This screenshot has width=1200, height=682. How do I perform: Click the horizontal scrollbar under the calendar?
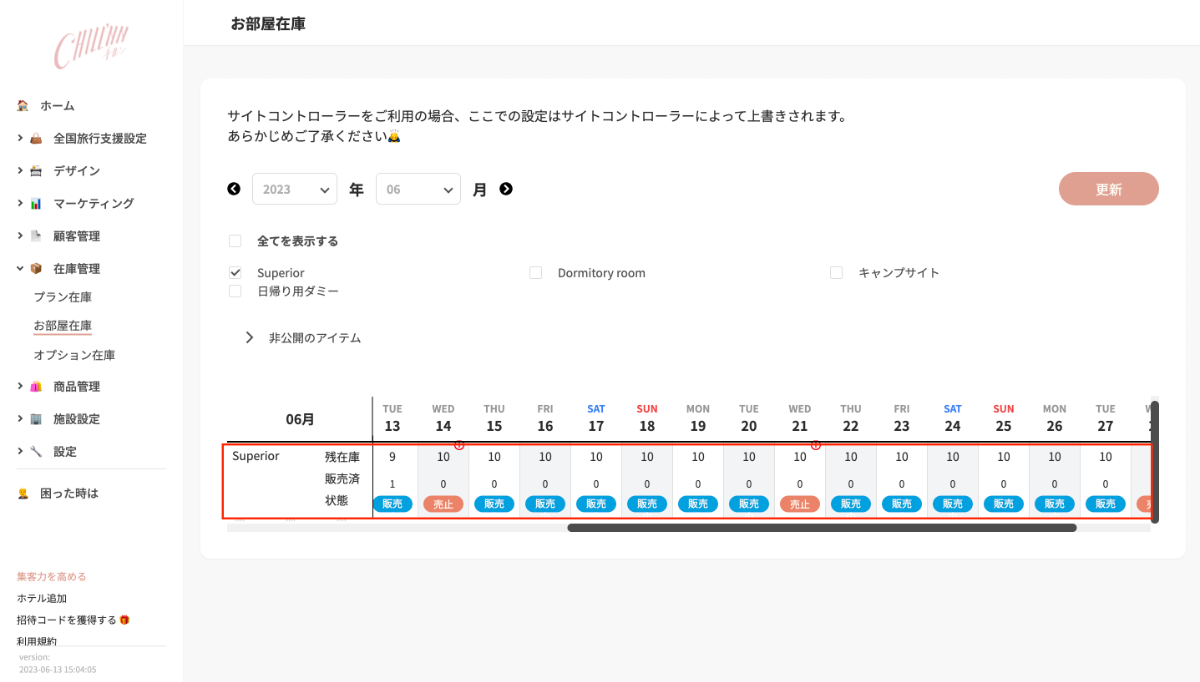(821, 528)
